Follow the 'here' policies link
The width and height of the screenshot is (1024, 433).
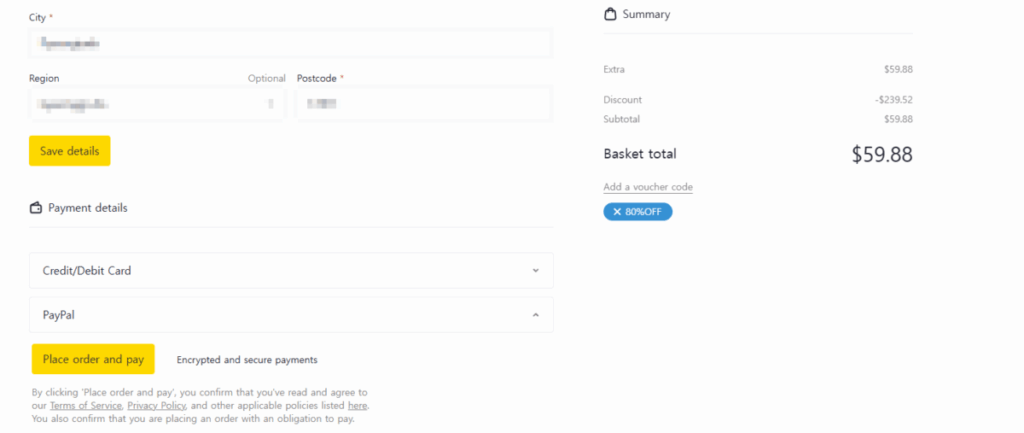click(357, 406)
